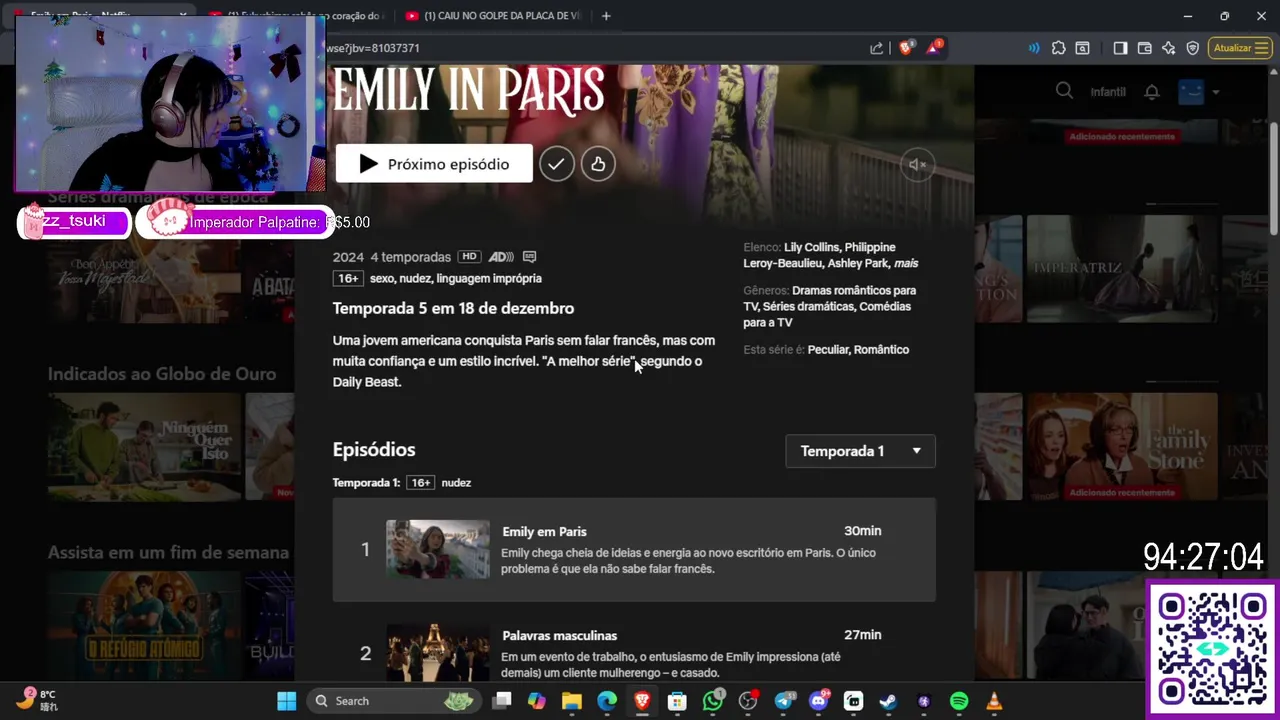1280x720 pixels.
Task: Click the Netflix profile avatar
Action: tap(1191, 92)
